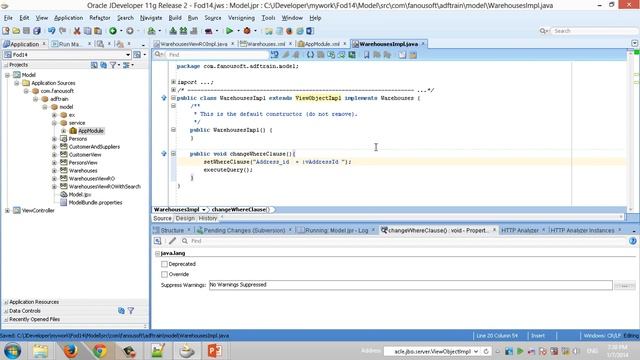Open the HTTP Analyzer tab
This screenshot has height=360, width=640.
[520, 231]
